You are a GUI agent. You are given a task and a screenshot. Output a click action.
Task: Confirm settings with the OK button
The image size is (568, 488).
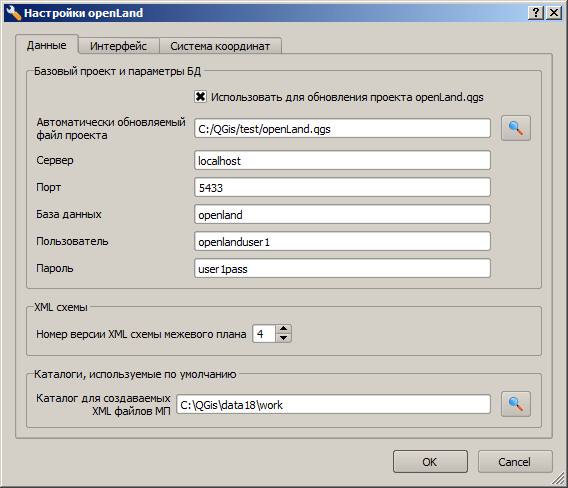click(430, 462)
